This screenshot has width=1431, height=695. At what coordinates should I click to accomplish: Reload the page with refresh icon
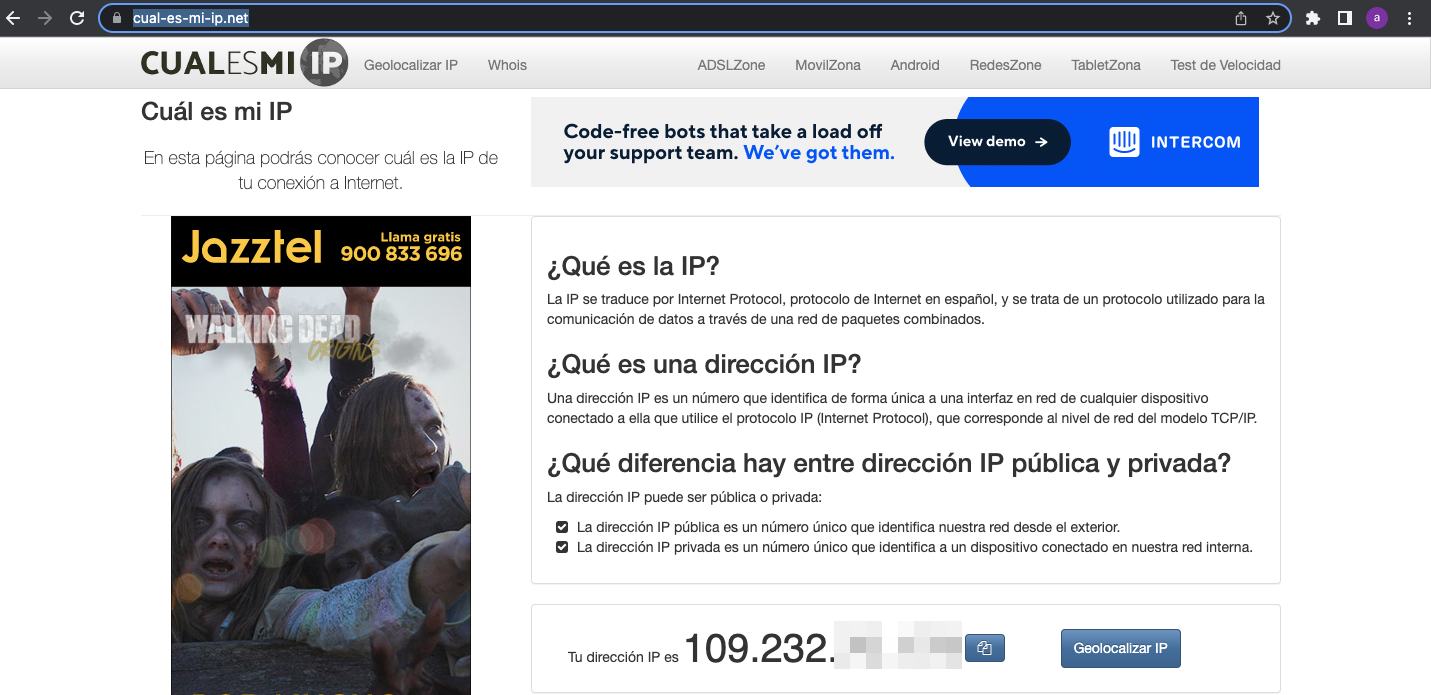pyautogui.click(x=77, y=18)
